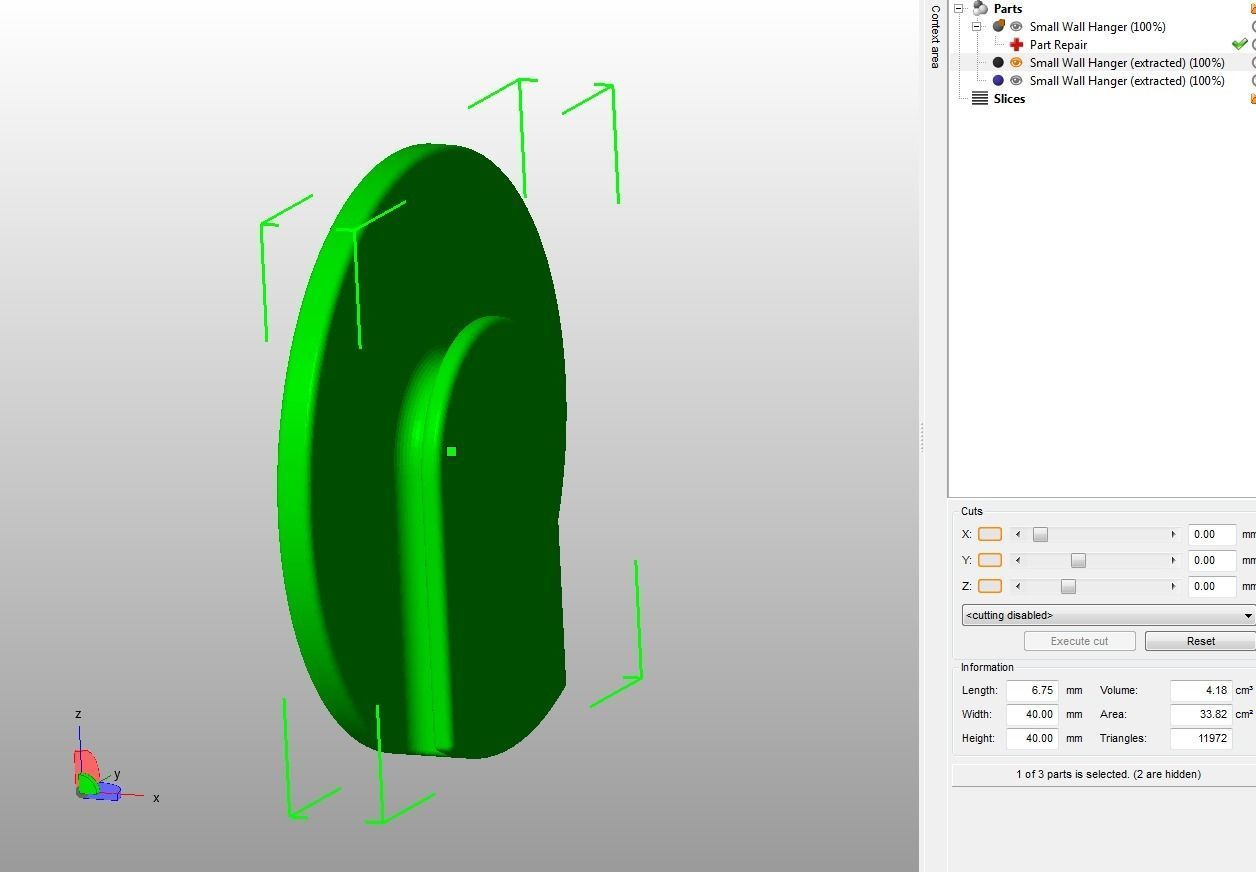Click left arrow of Z cut slider

click(x=1018, y=586)
